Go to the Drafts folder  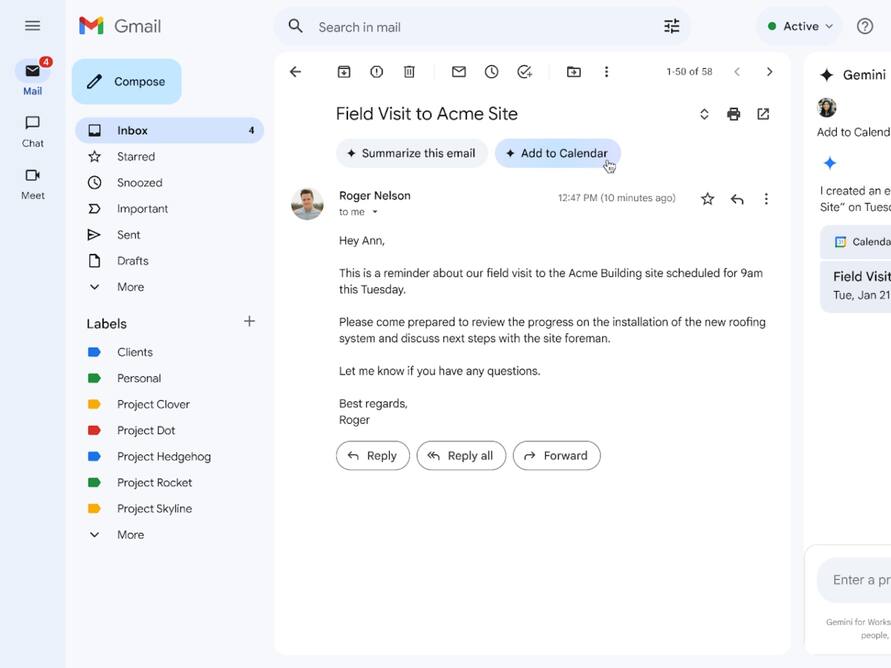pyautogui.click(x=132, y=261)
